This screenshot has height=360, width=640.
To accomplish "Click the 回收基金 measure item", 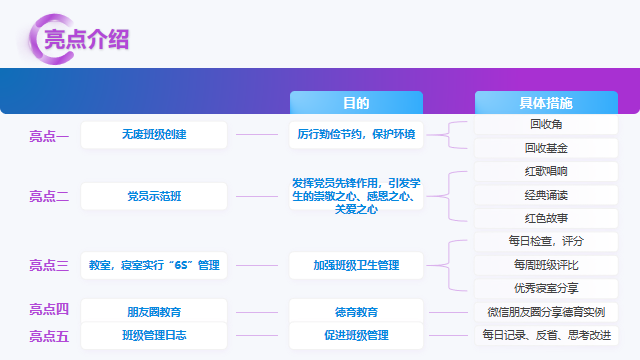I will 546,148.
